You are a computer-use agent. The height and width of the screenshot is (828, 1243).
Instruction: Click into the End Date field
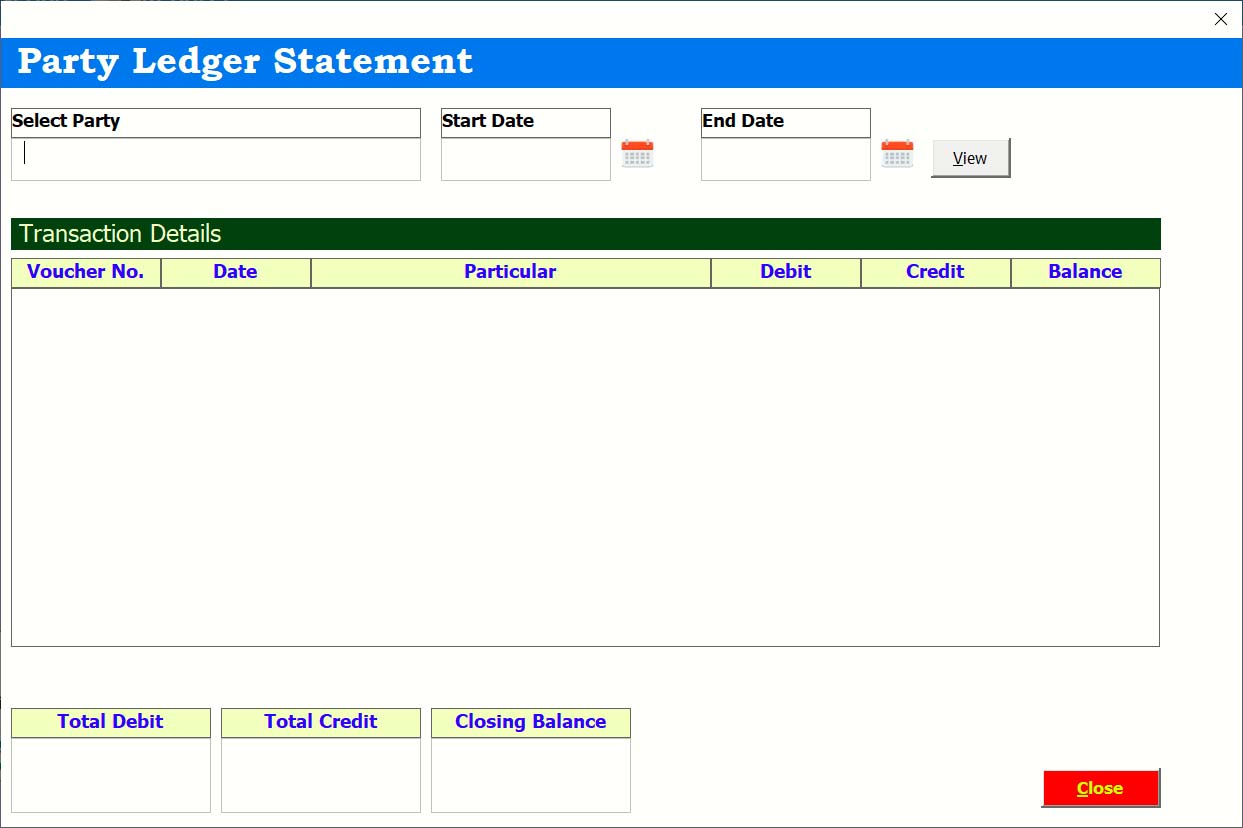coord(785,159)
